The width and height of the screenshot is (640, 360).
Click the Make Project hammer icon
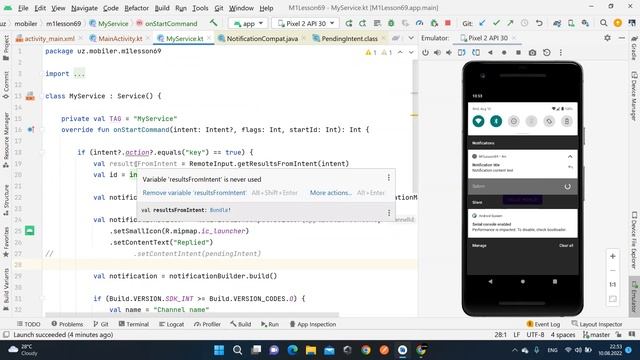coord(213,23)
